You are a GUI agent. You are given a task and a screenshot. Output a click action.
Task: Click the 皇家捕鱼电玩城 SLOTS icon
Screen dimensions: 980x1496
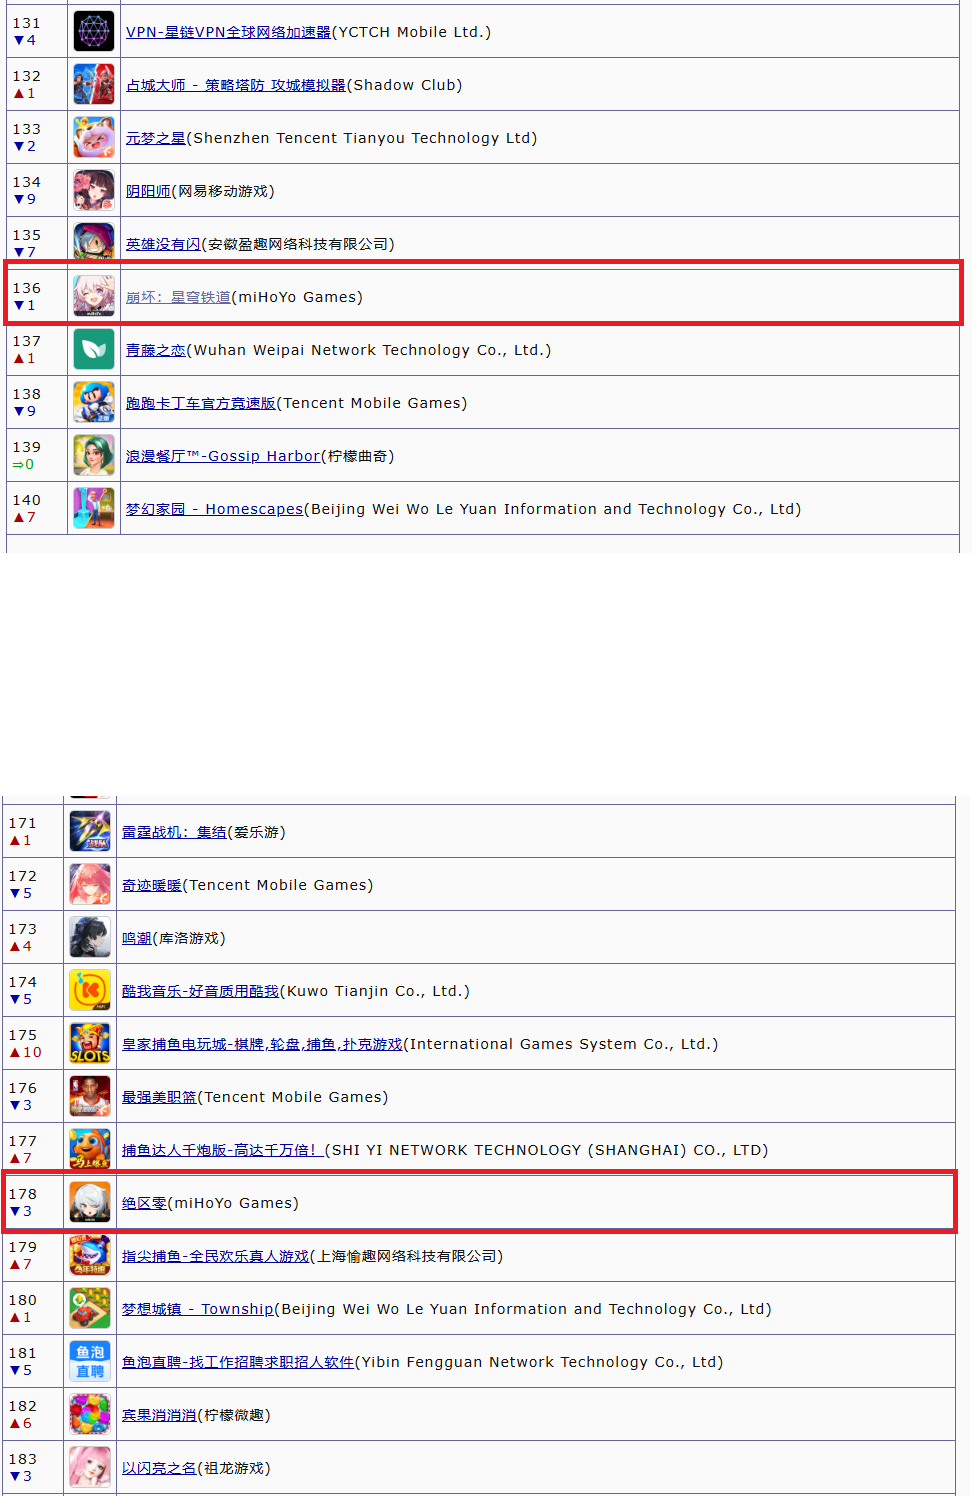click(90, 1044)
